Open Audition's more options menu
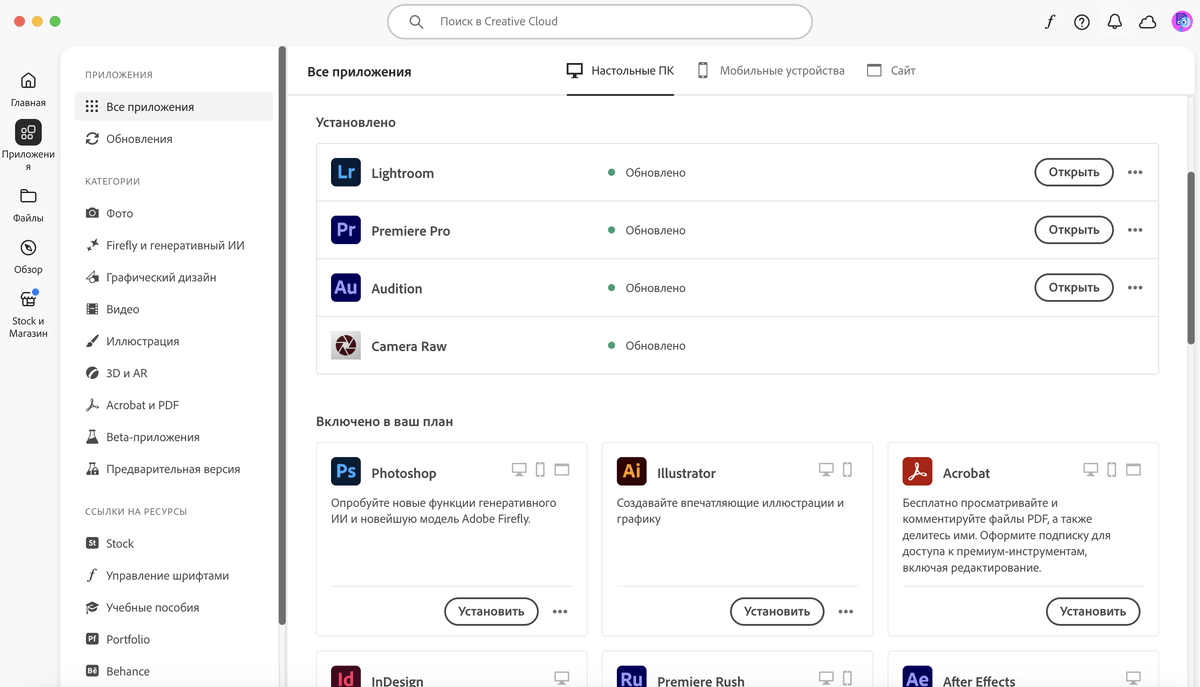 pyautogui.click(x=1135, y=287)
